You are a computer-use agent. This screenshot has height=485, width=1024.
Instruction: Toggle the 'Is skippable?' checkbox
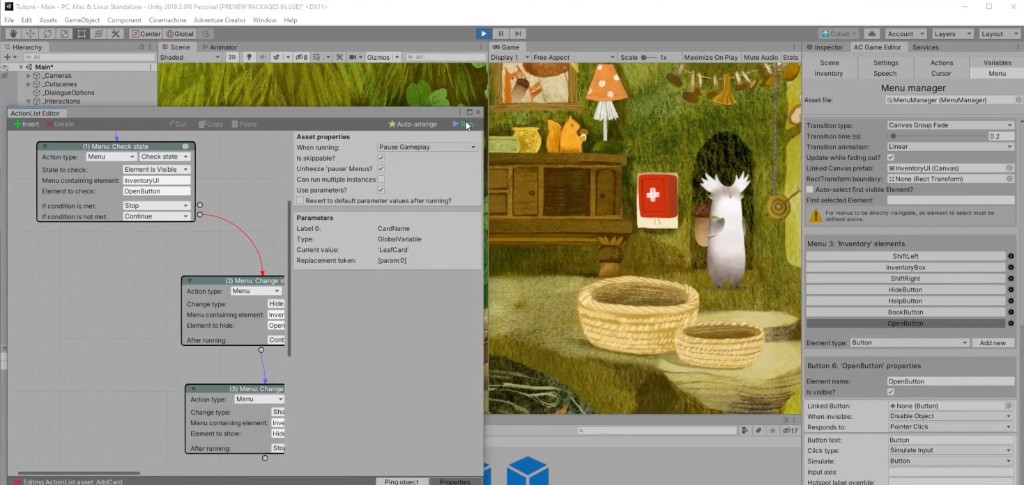(381, 158)
